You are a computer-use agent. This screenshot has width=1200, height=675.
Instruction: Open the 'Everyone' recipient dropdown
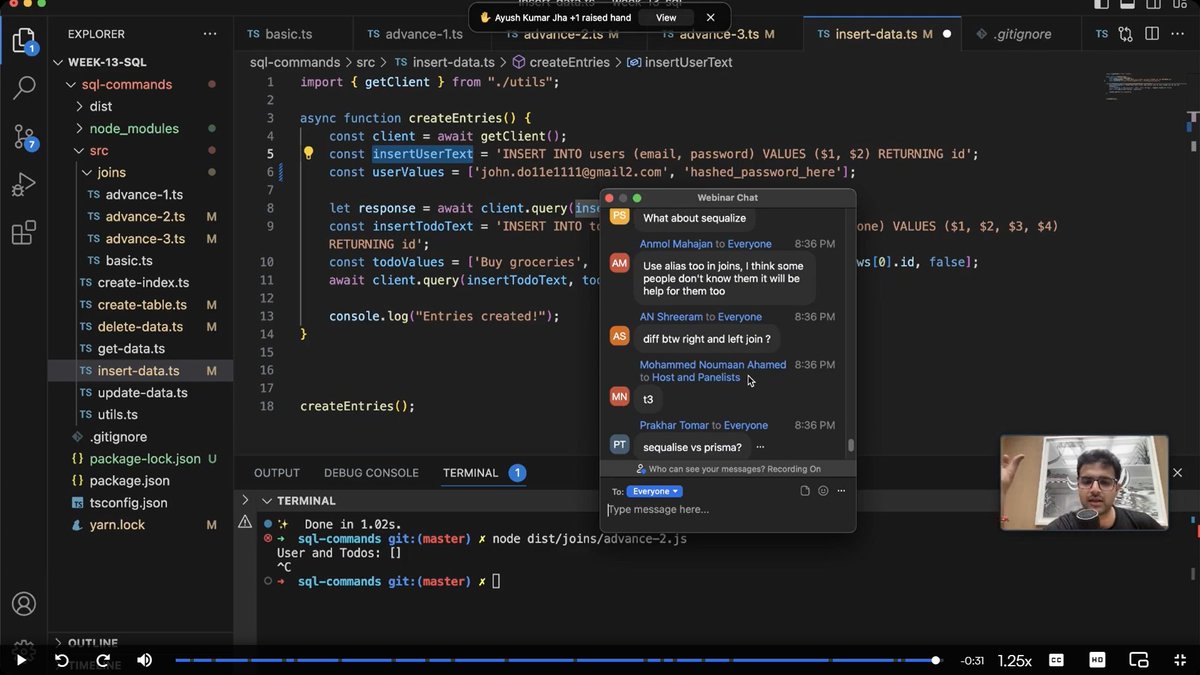[654, 491]
